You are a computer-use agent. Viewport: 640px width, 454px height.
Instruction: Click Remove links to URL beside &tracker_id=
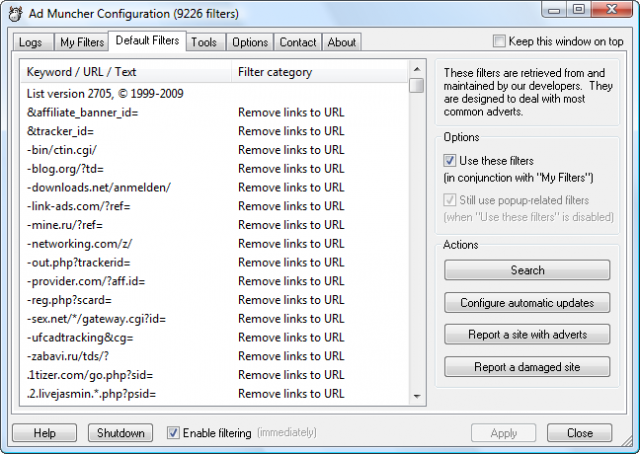point(291,131)
